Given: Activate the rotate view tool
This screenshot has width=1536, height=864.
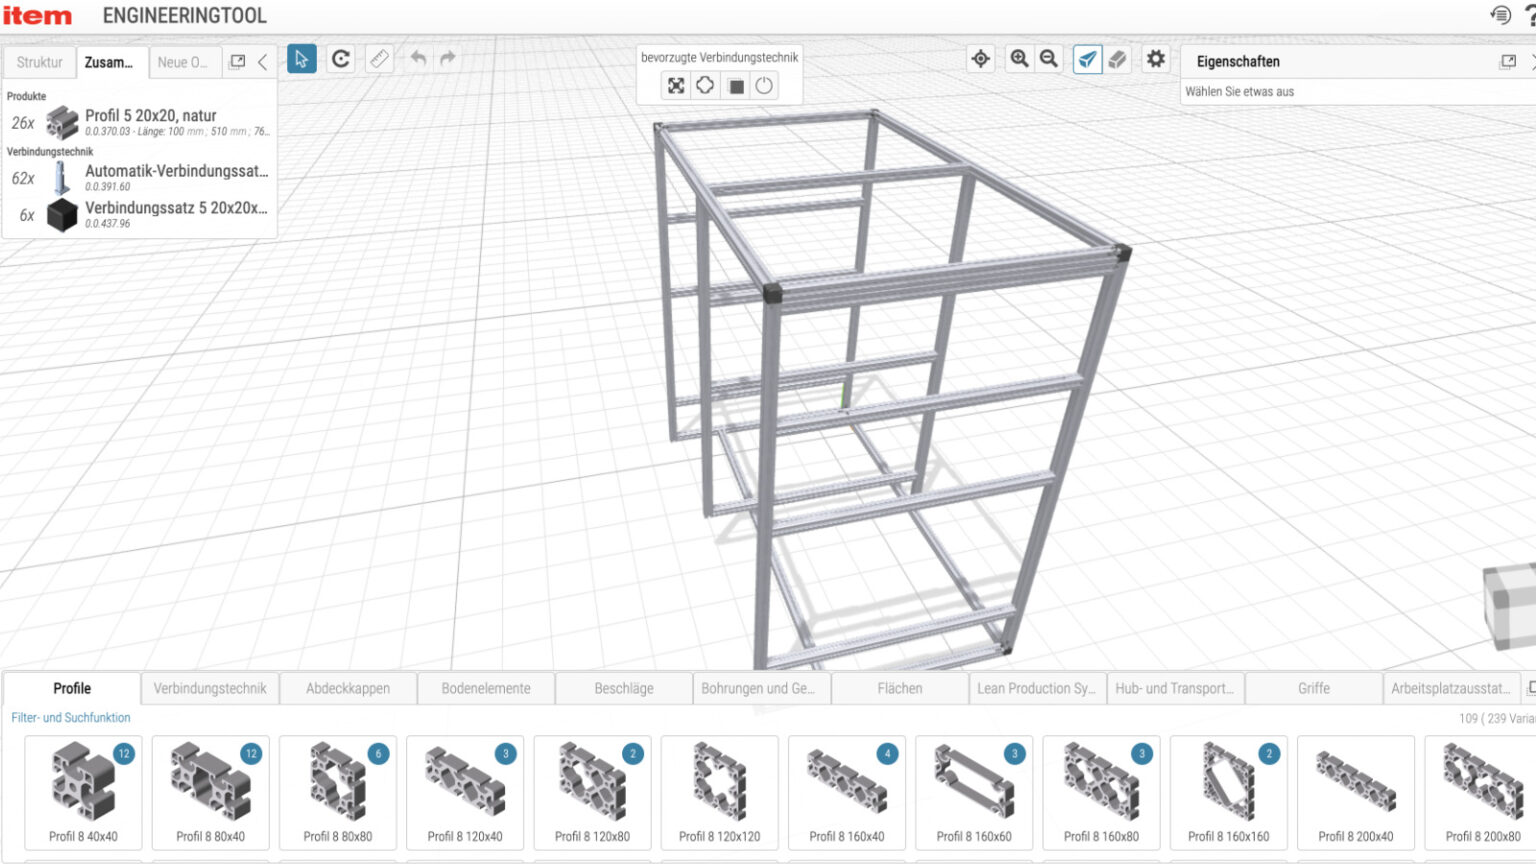Looking at the screenshot, I should pyautogui.click(x=340, y=59).
